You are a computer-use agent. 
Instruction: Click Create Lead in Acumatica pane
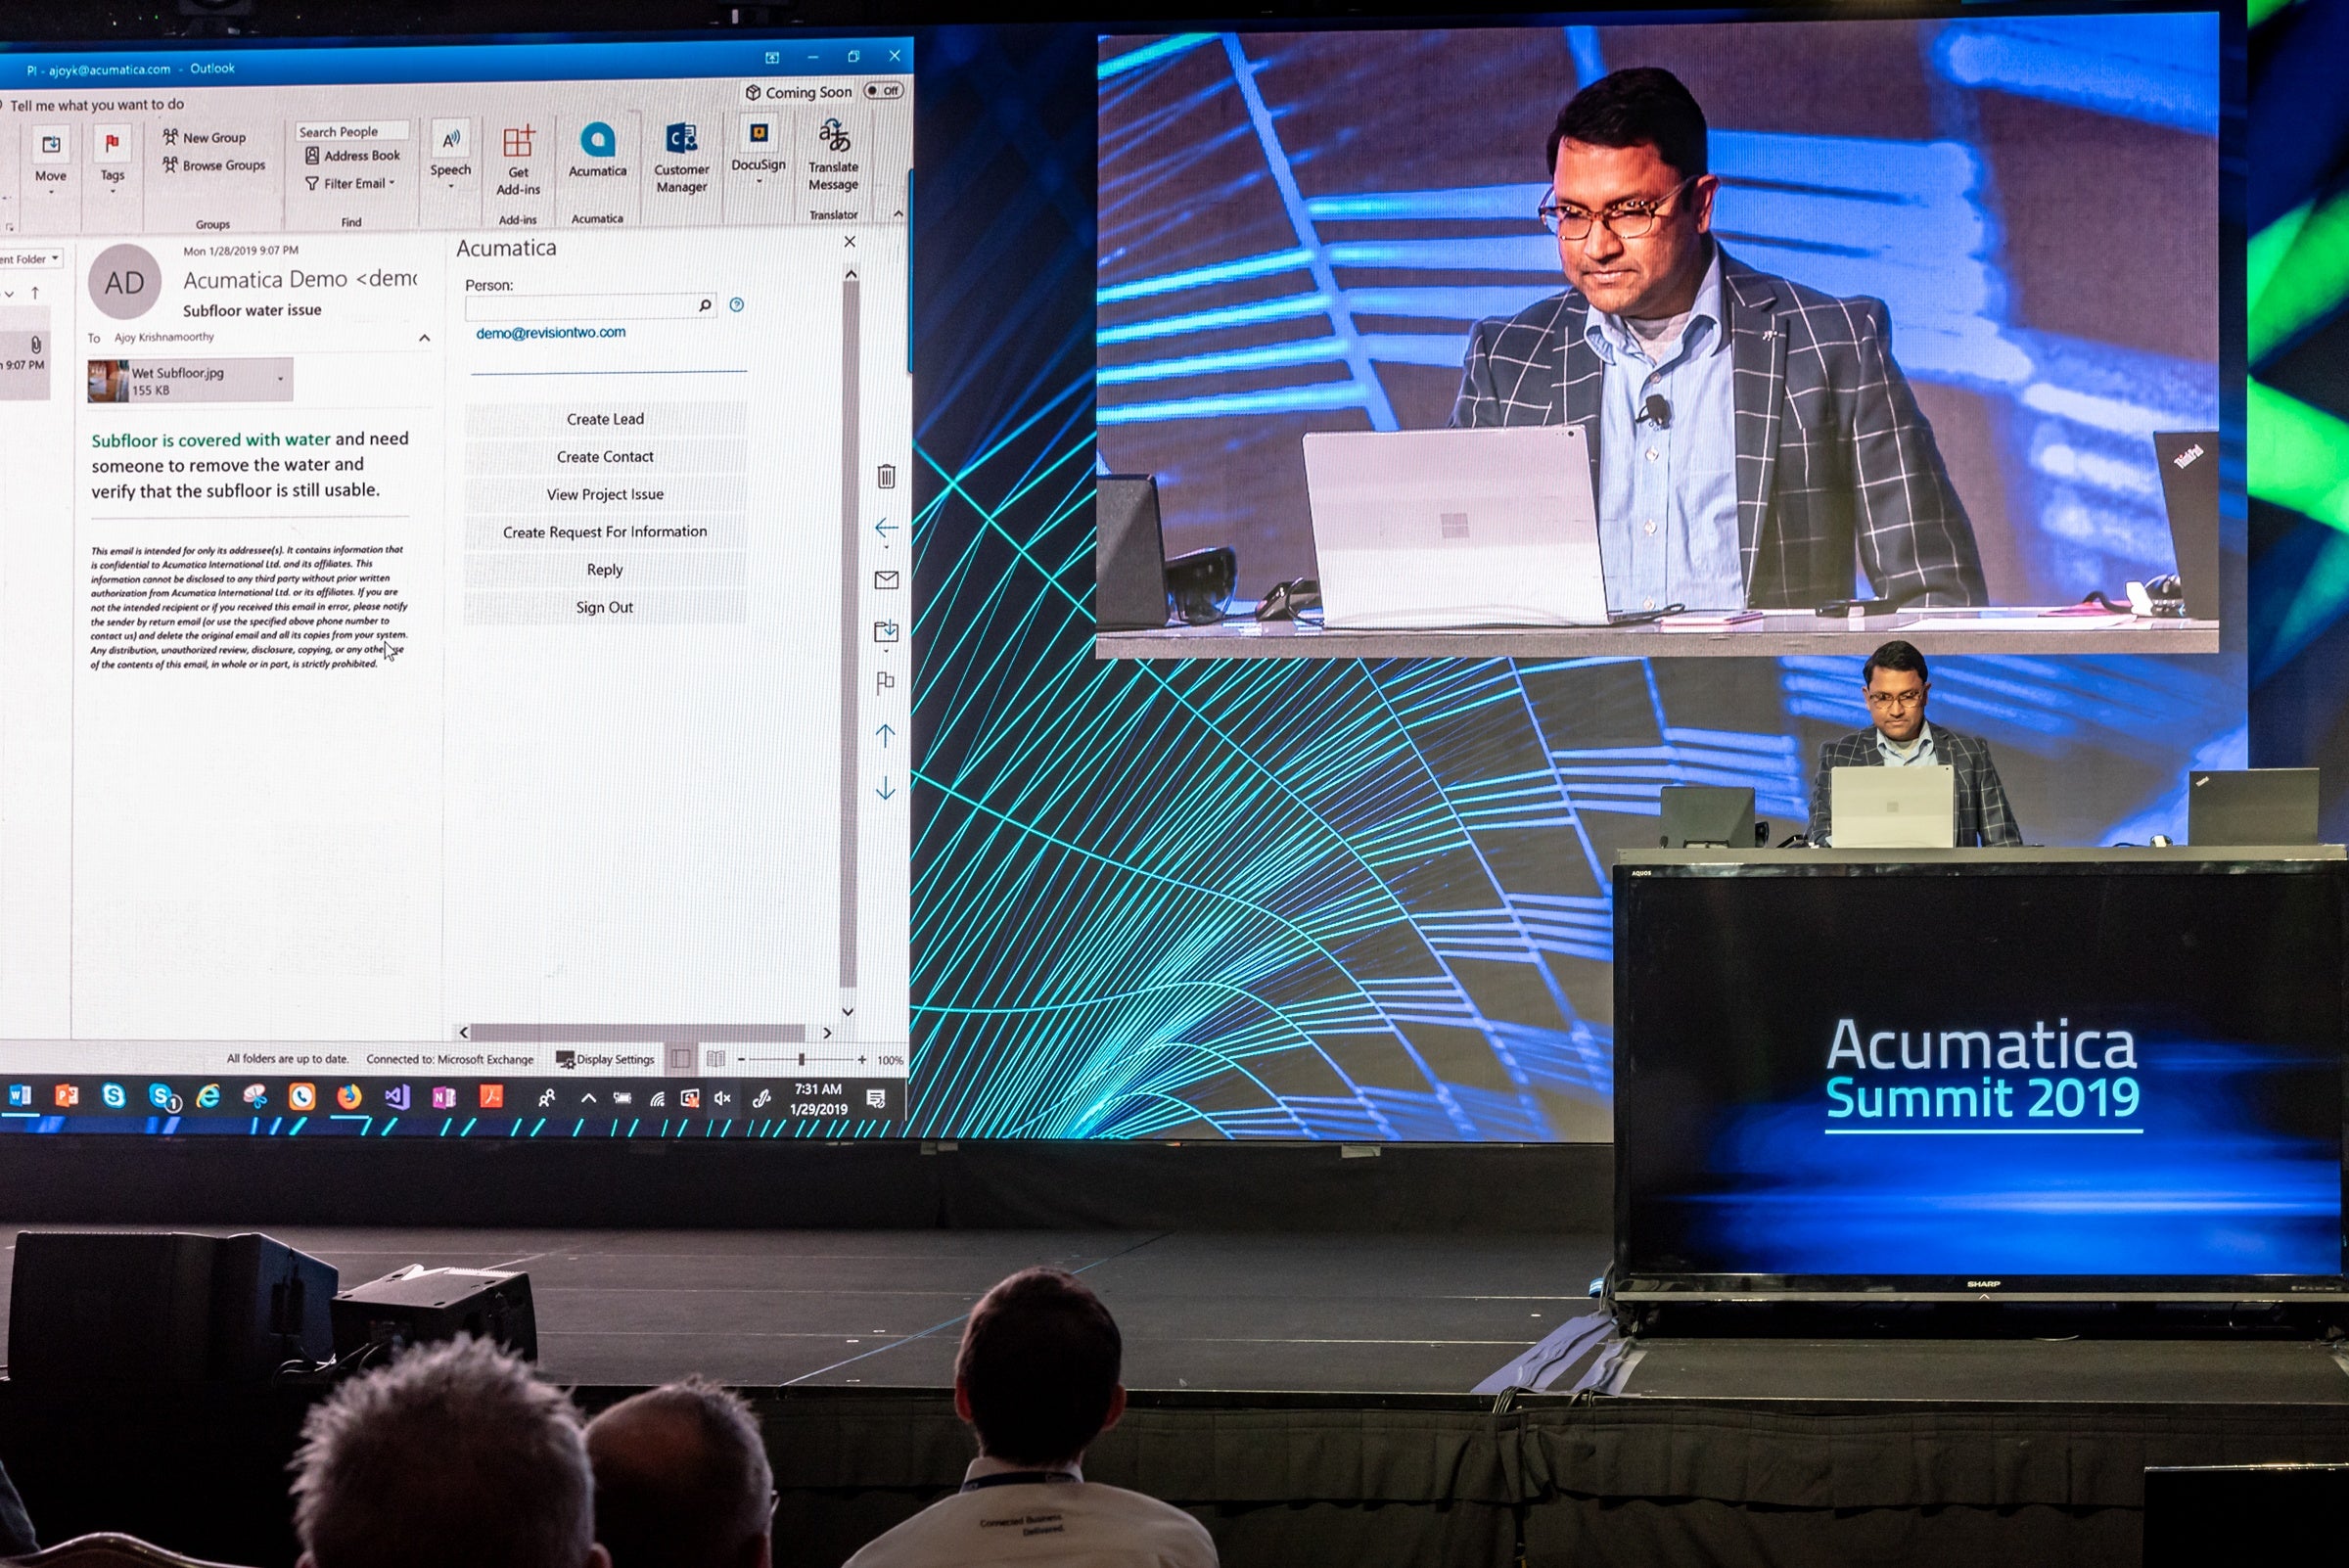tap(605, 419)
